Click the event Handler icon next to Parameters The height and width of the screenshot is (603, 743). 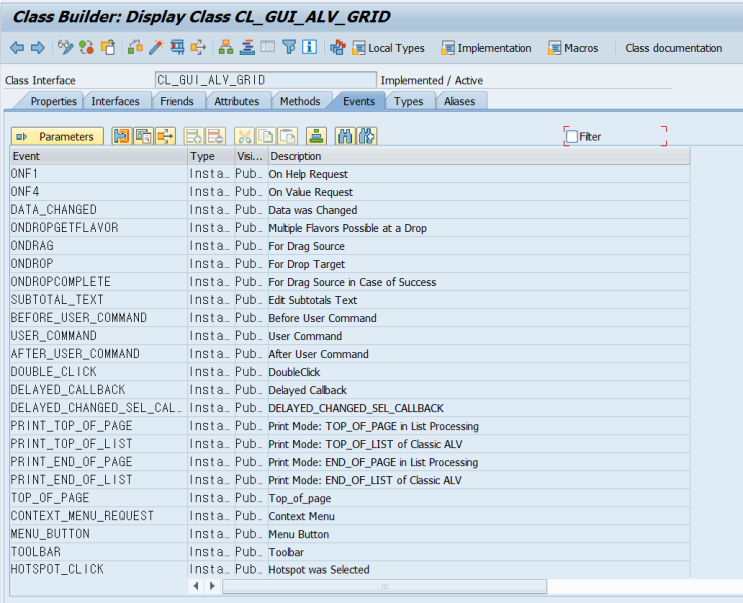tap(122, 136)
